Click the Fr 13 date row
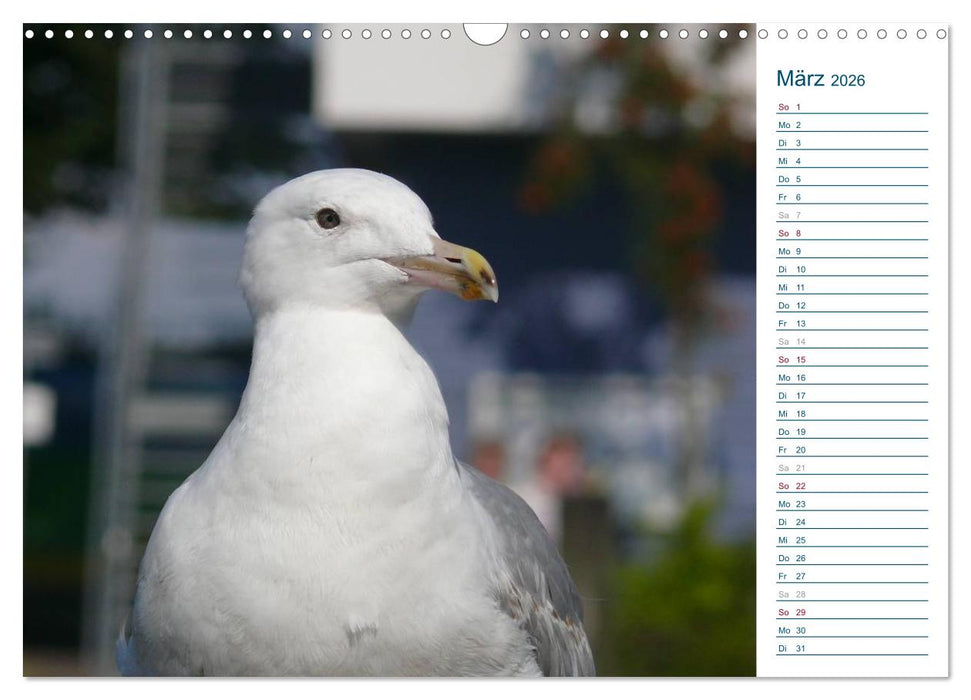971x700 pixels. 851,324
